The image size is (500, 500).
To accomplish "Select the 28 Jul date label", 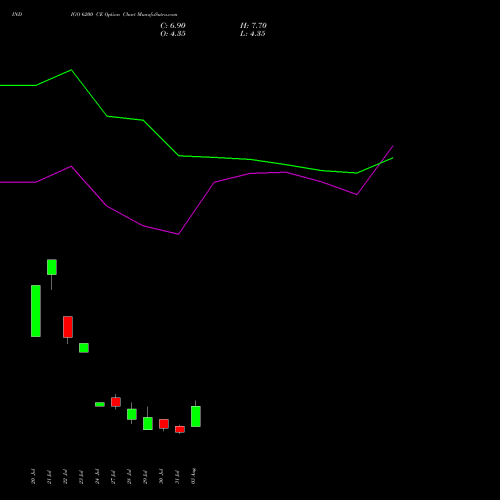I will (129, 477).
